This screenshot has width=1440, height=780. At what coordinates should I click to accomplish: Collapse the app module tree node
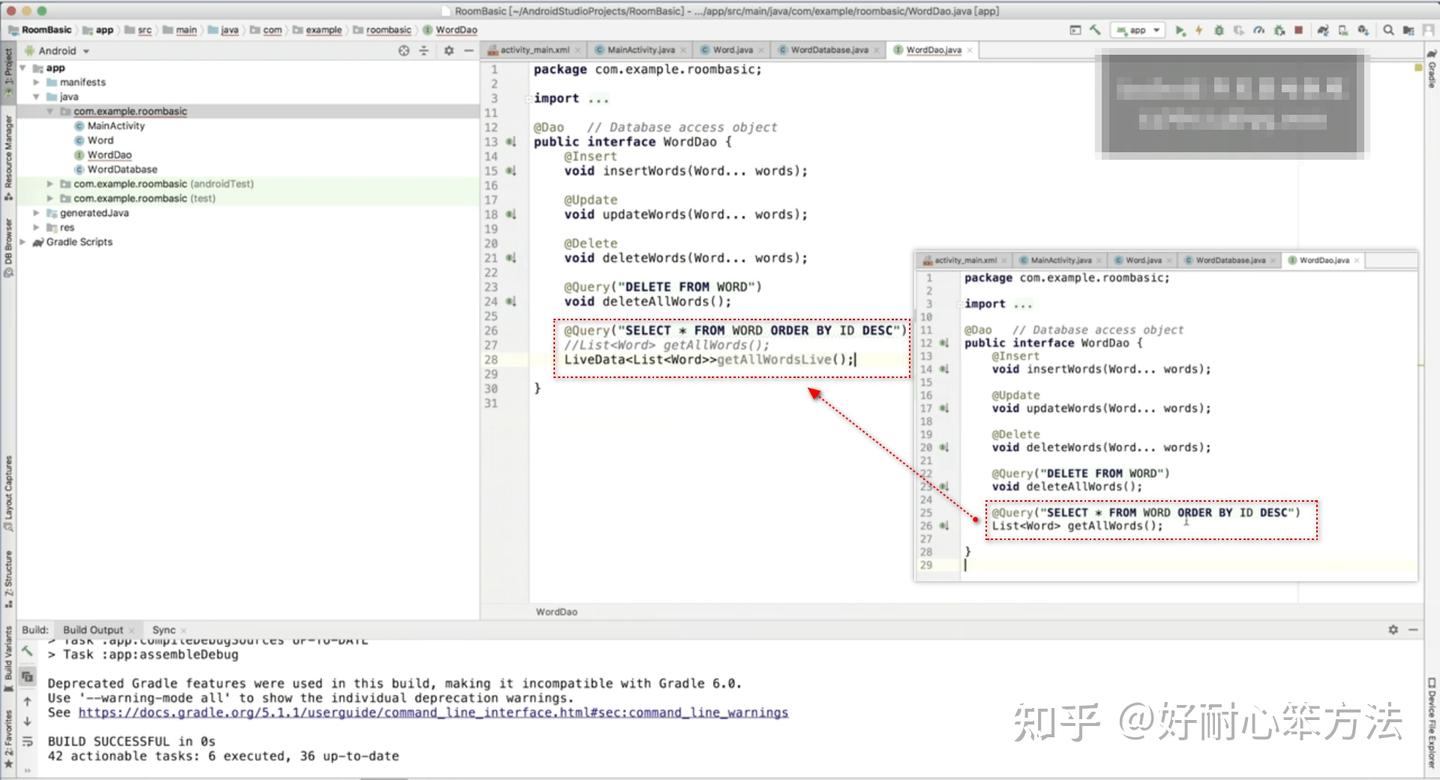(x=23, y=68)
